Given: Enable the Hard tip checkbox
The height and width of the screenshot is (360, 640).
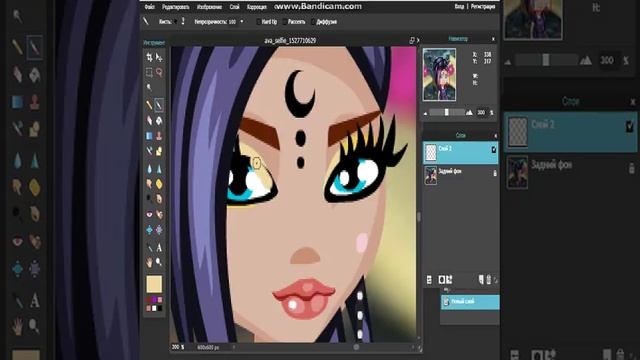Looking at the screenshot, I should (258, 22).
